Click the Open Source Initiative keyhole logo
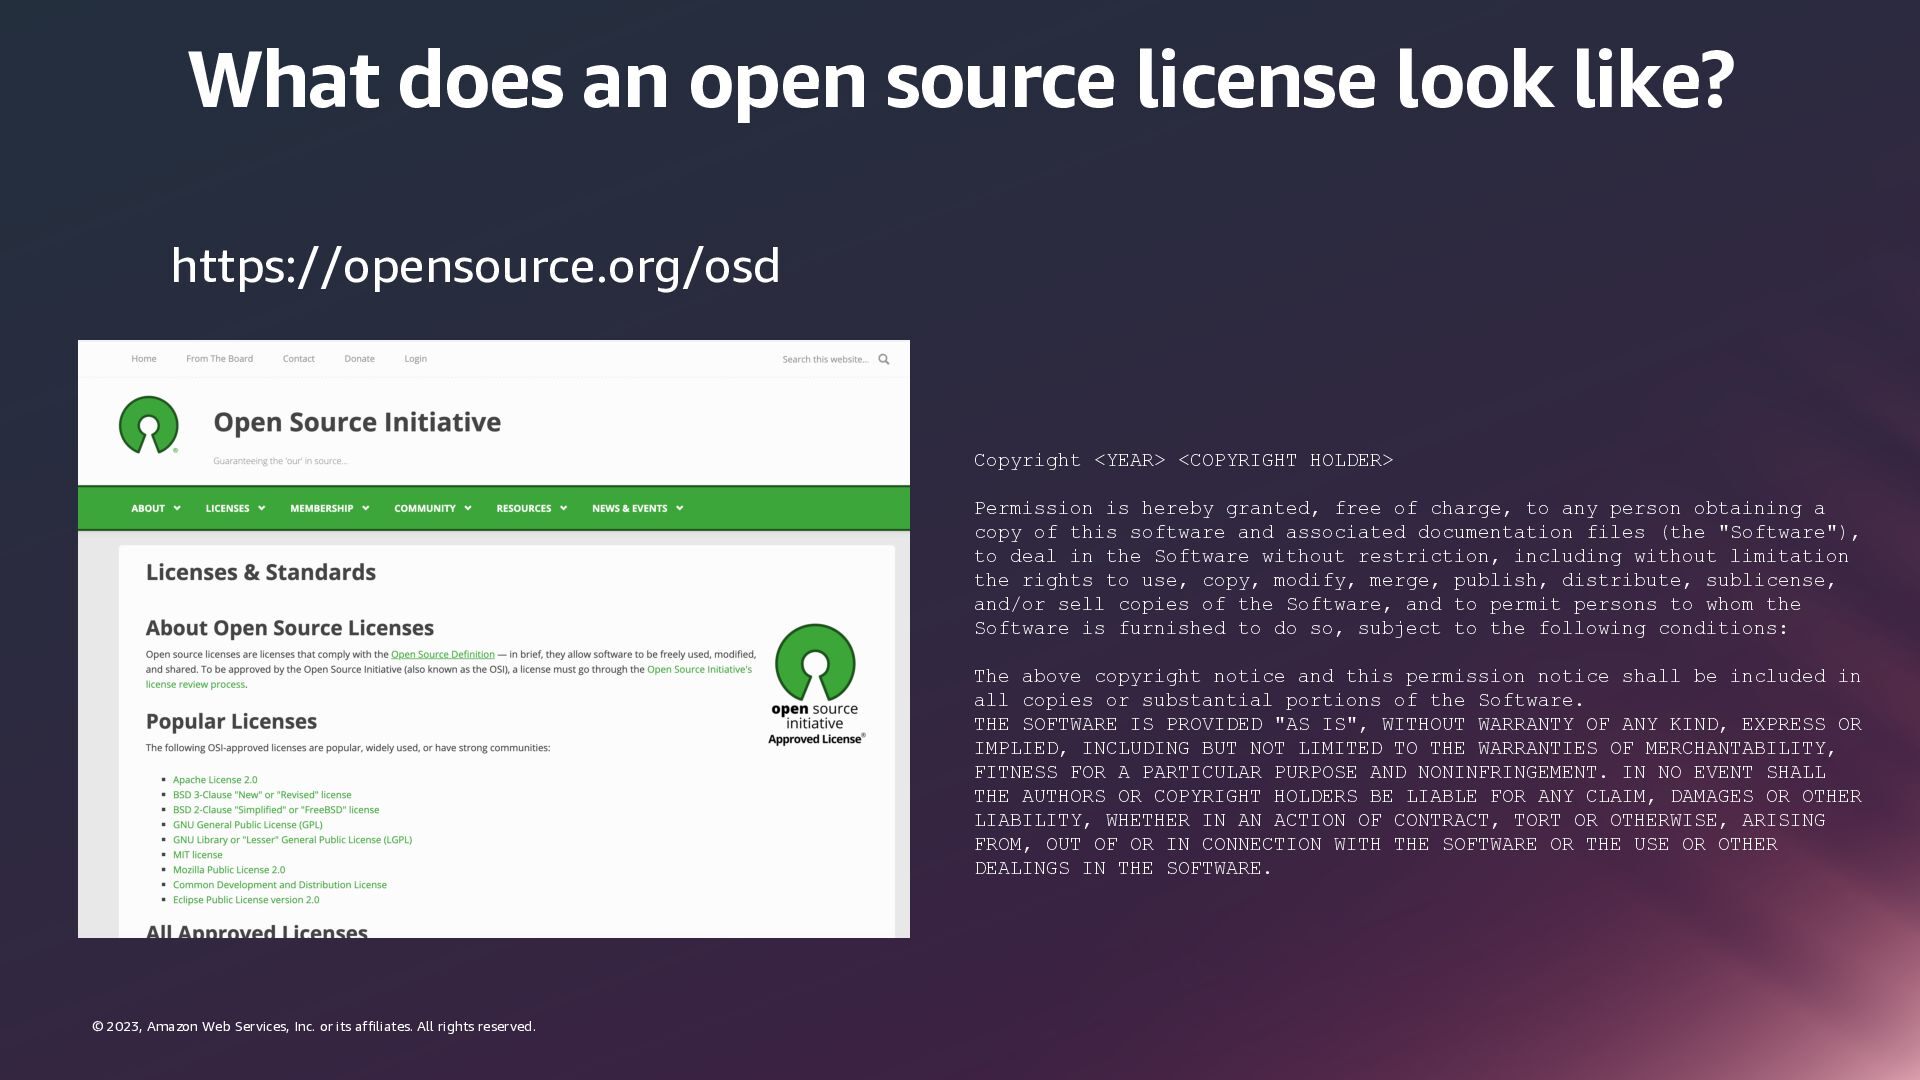This screenshot has height=1080, width=1920. pos(149,425)
